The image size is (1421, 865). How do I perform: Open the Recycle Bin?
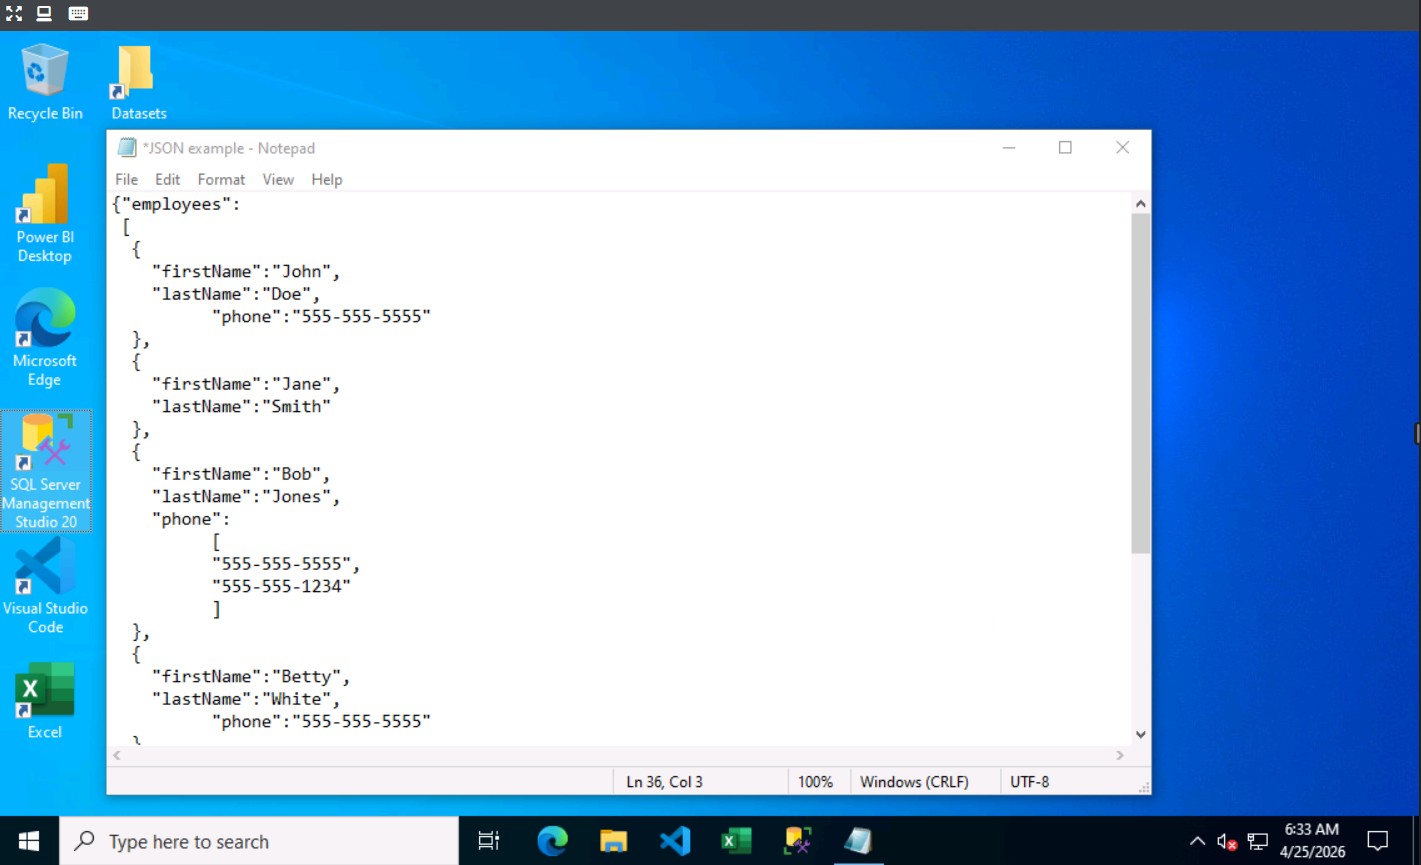45,70
